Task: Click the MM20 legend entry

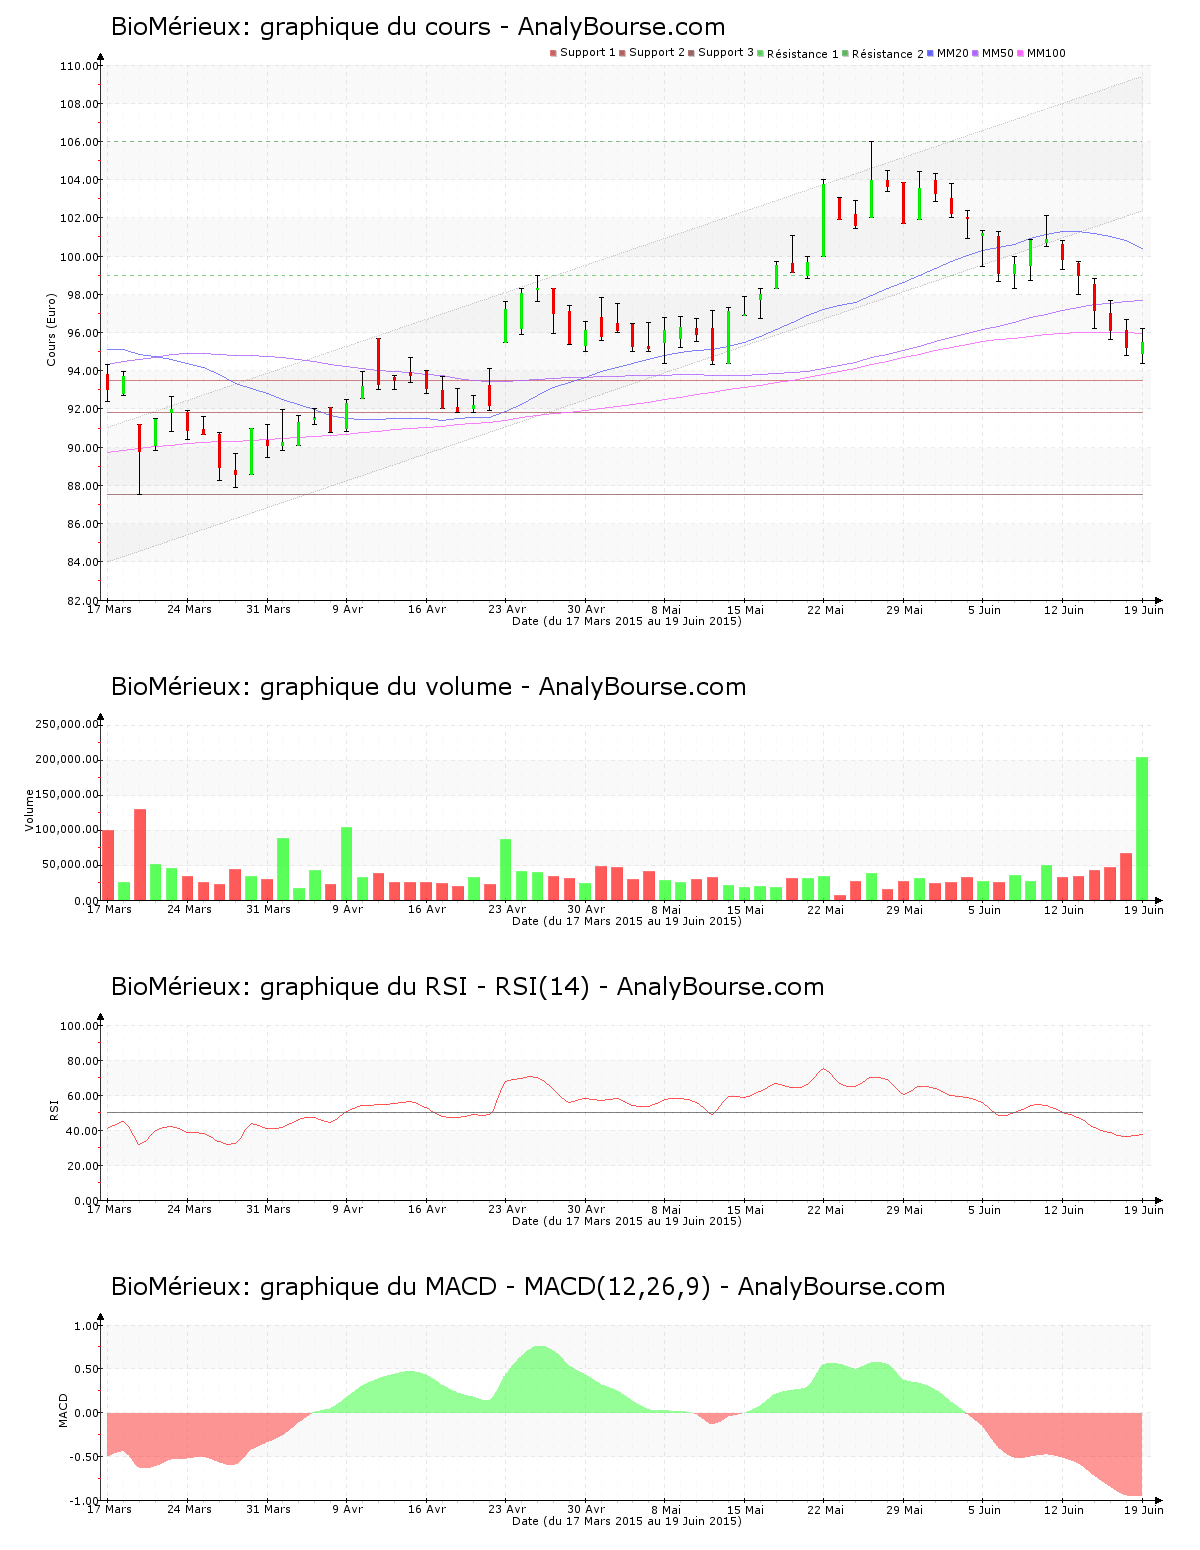Action: pos(949,53)
